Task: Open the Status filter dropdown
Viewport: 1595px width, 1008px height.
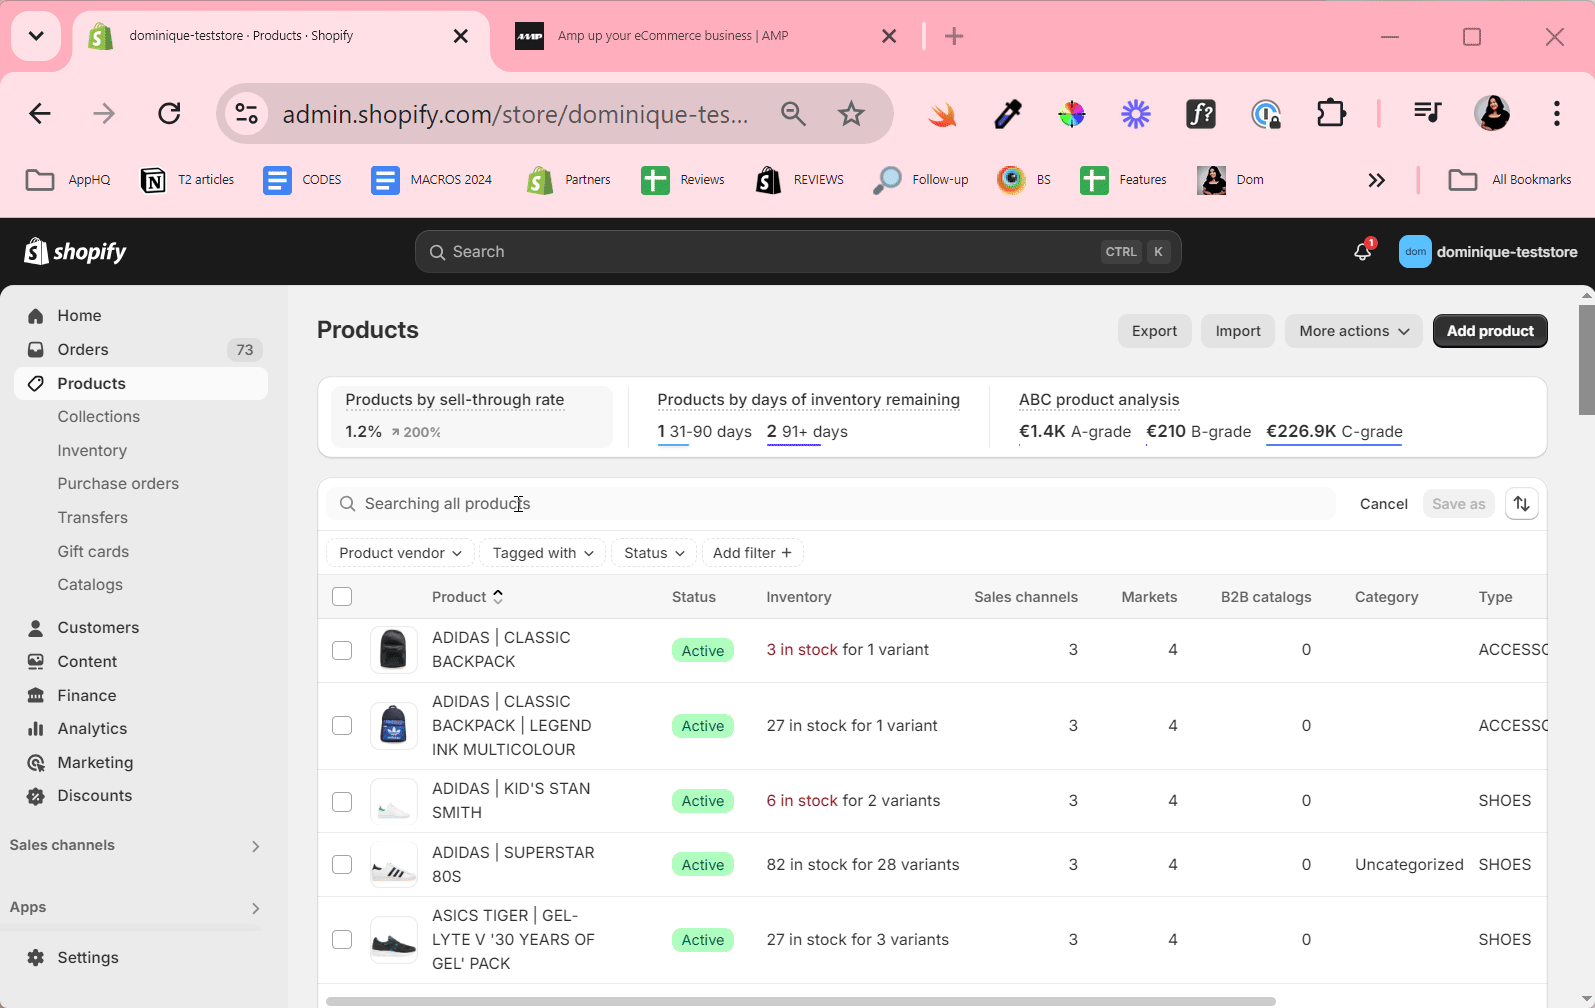Action: point(654,553)
